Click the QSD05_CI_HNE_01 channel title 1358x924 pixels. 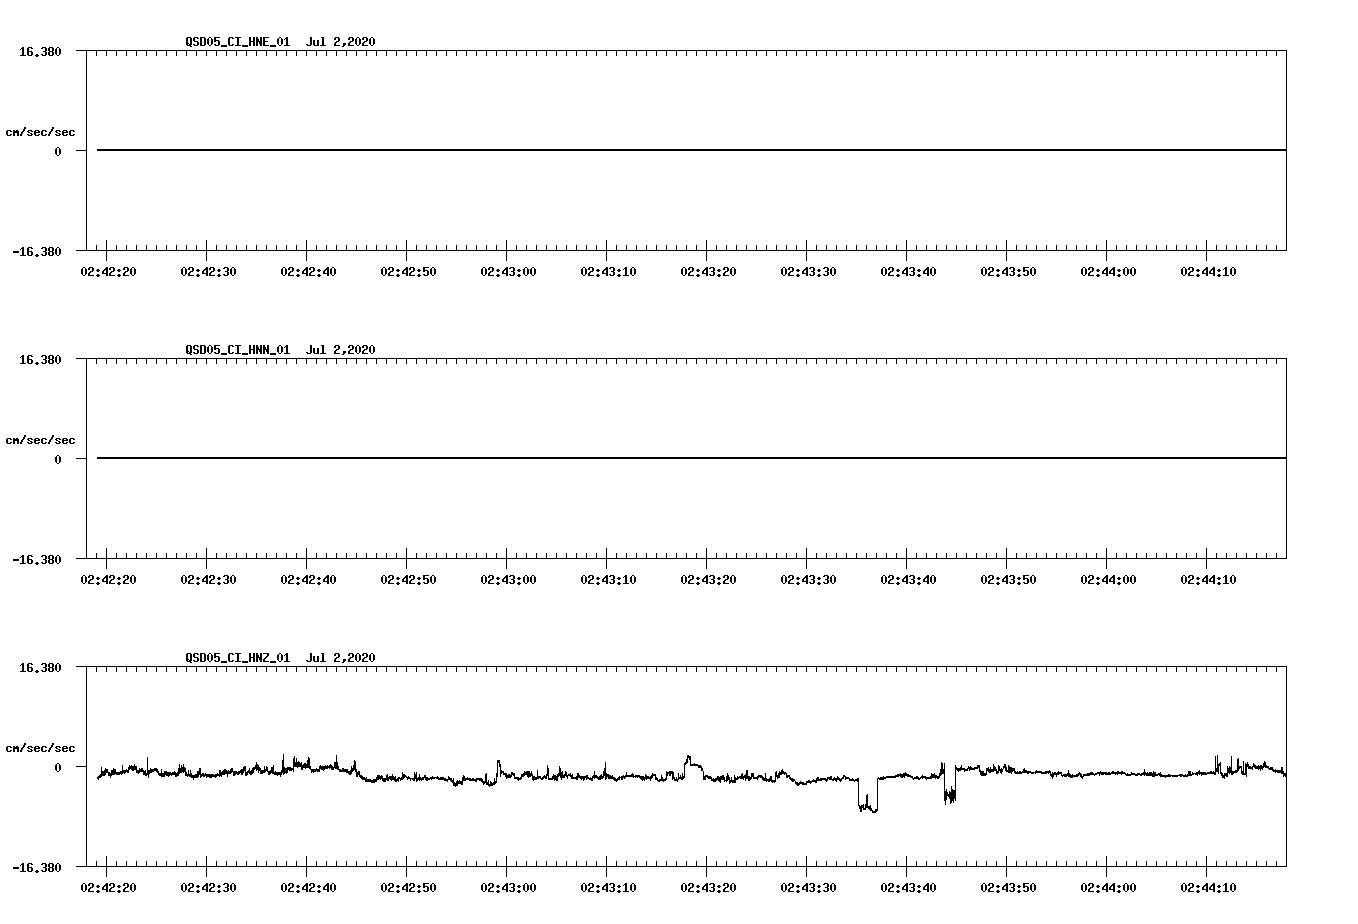238,42
